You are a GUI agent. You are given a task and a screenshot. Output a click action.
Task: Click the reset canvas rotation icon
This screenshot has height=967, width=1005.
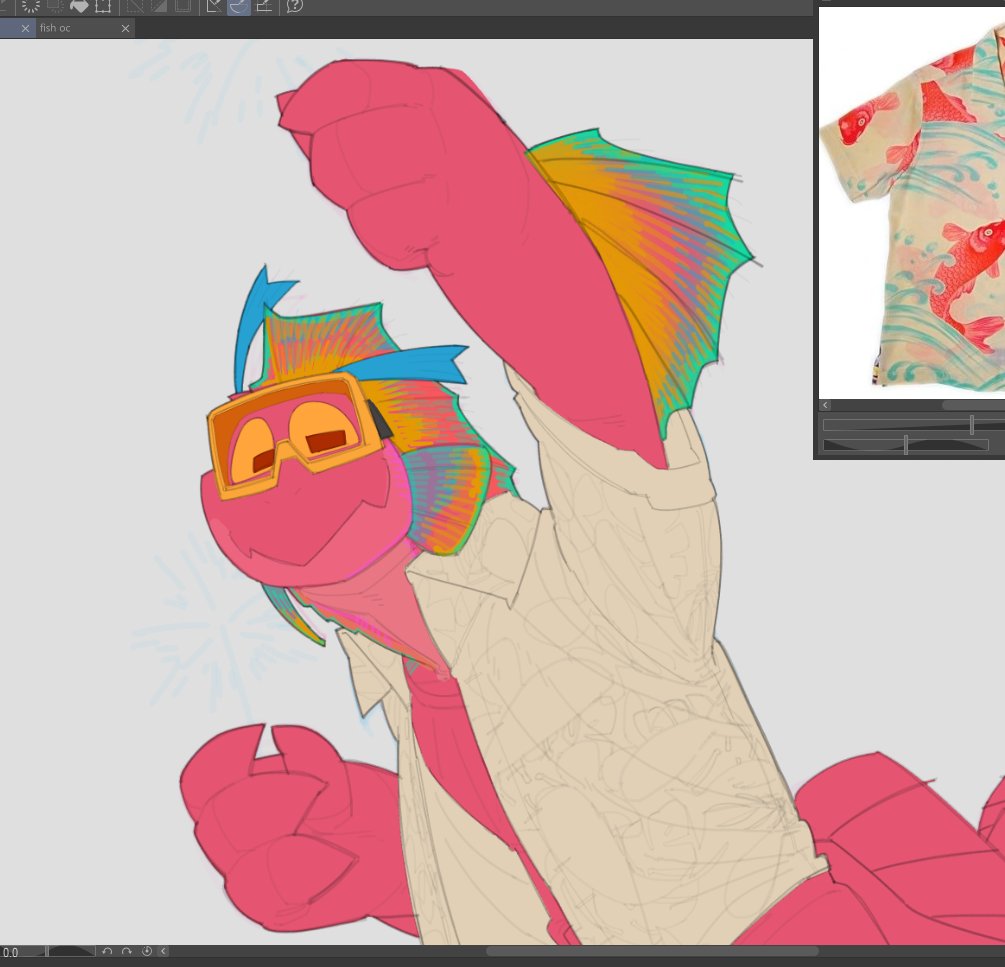[x=147, y=951]
